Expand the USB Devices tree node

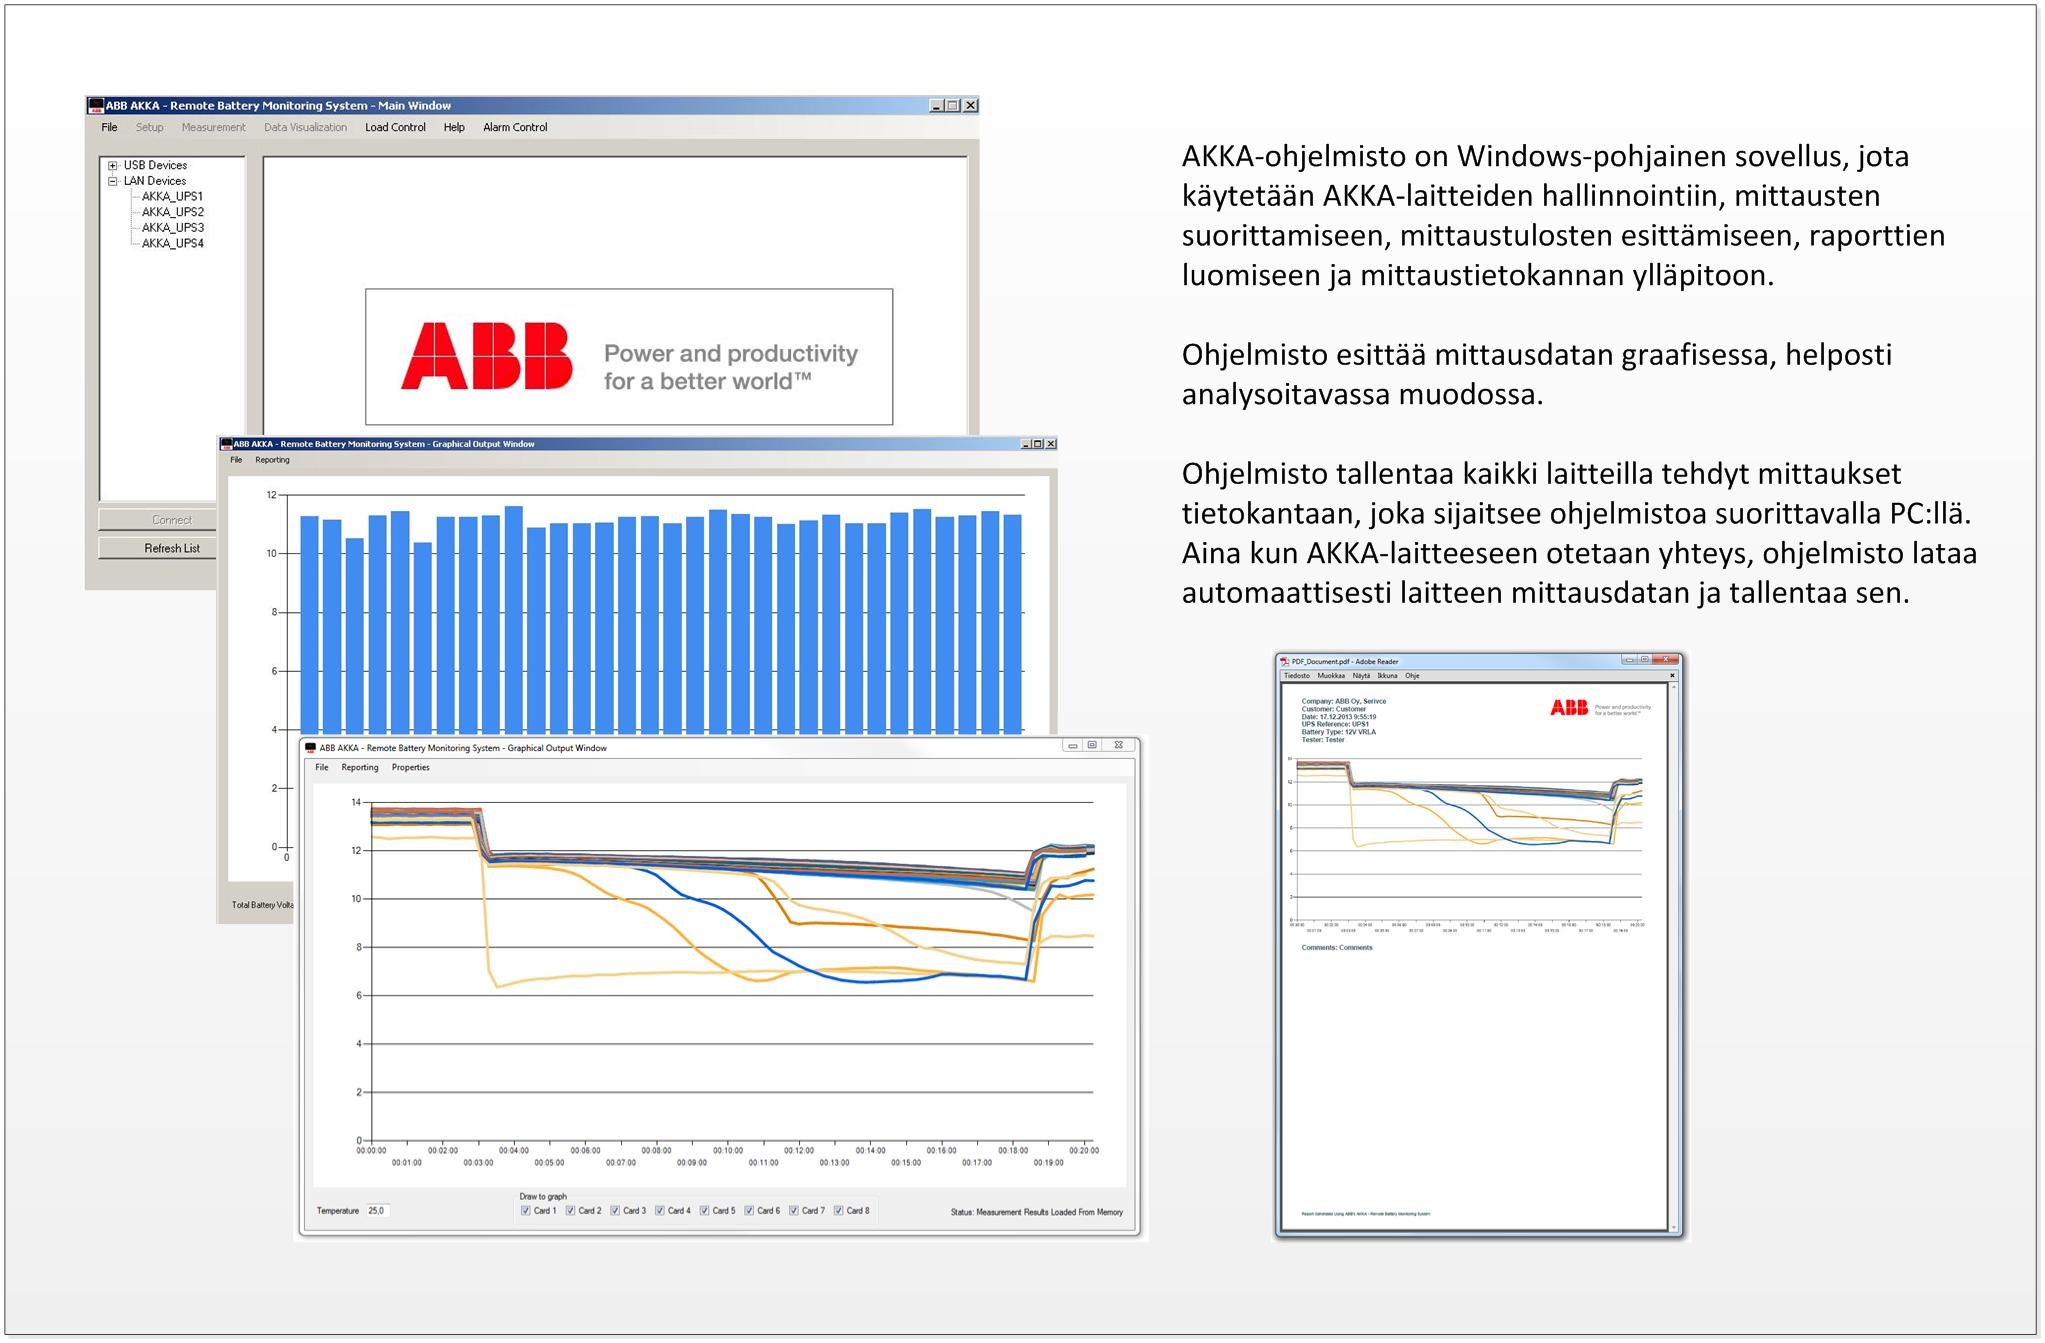[x=113, y=166]
